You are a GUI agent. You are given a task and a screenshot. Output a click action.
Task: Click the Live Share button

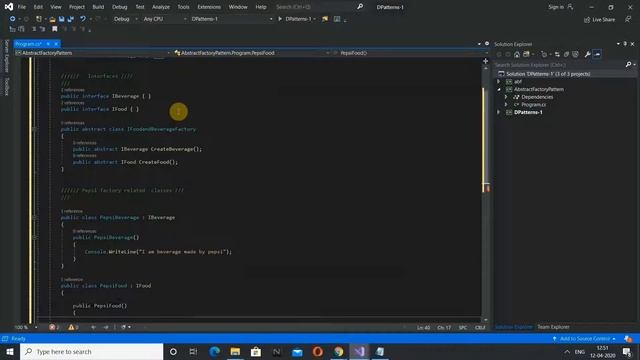pos(599,19)
